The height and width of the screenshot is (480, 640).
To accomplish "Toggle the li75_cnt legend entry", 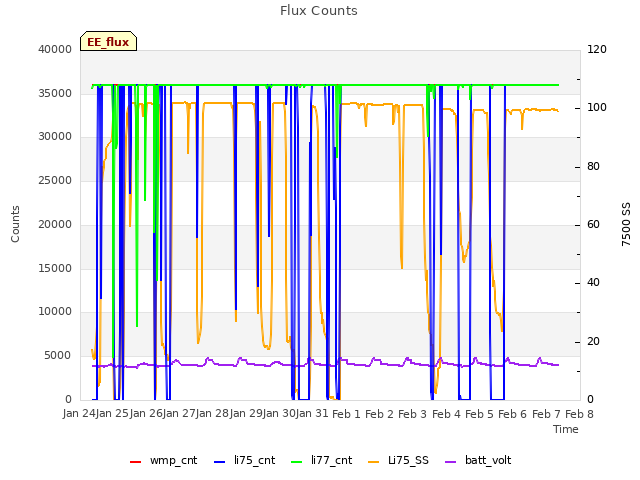I will tap(244, 461).
